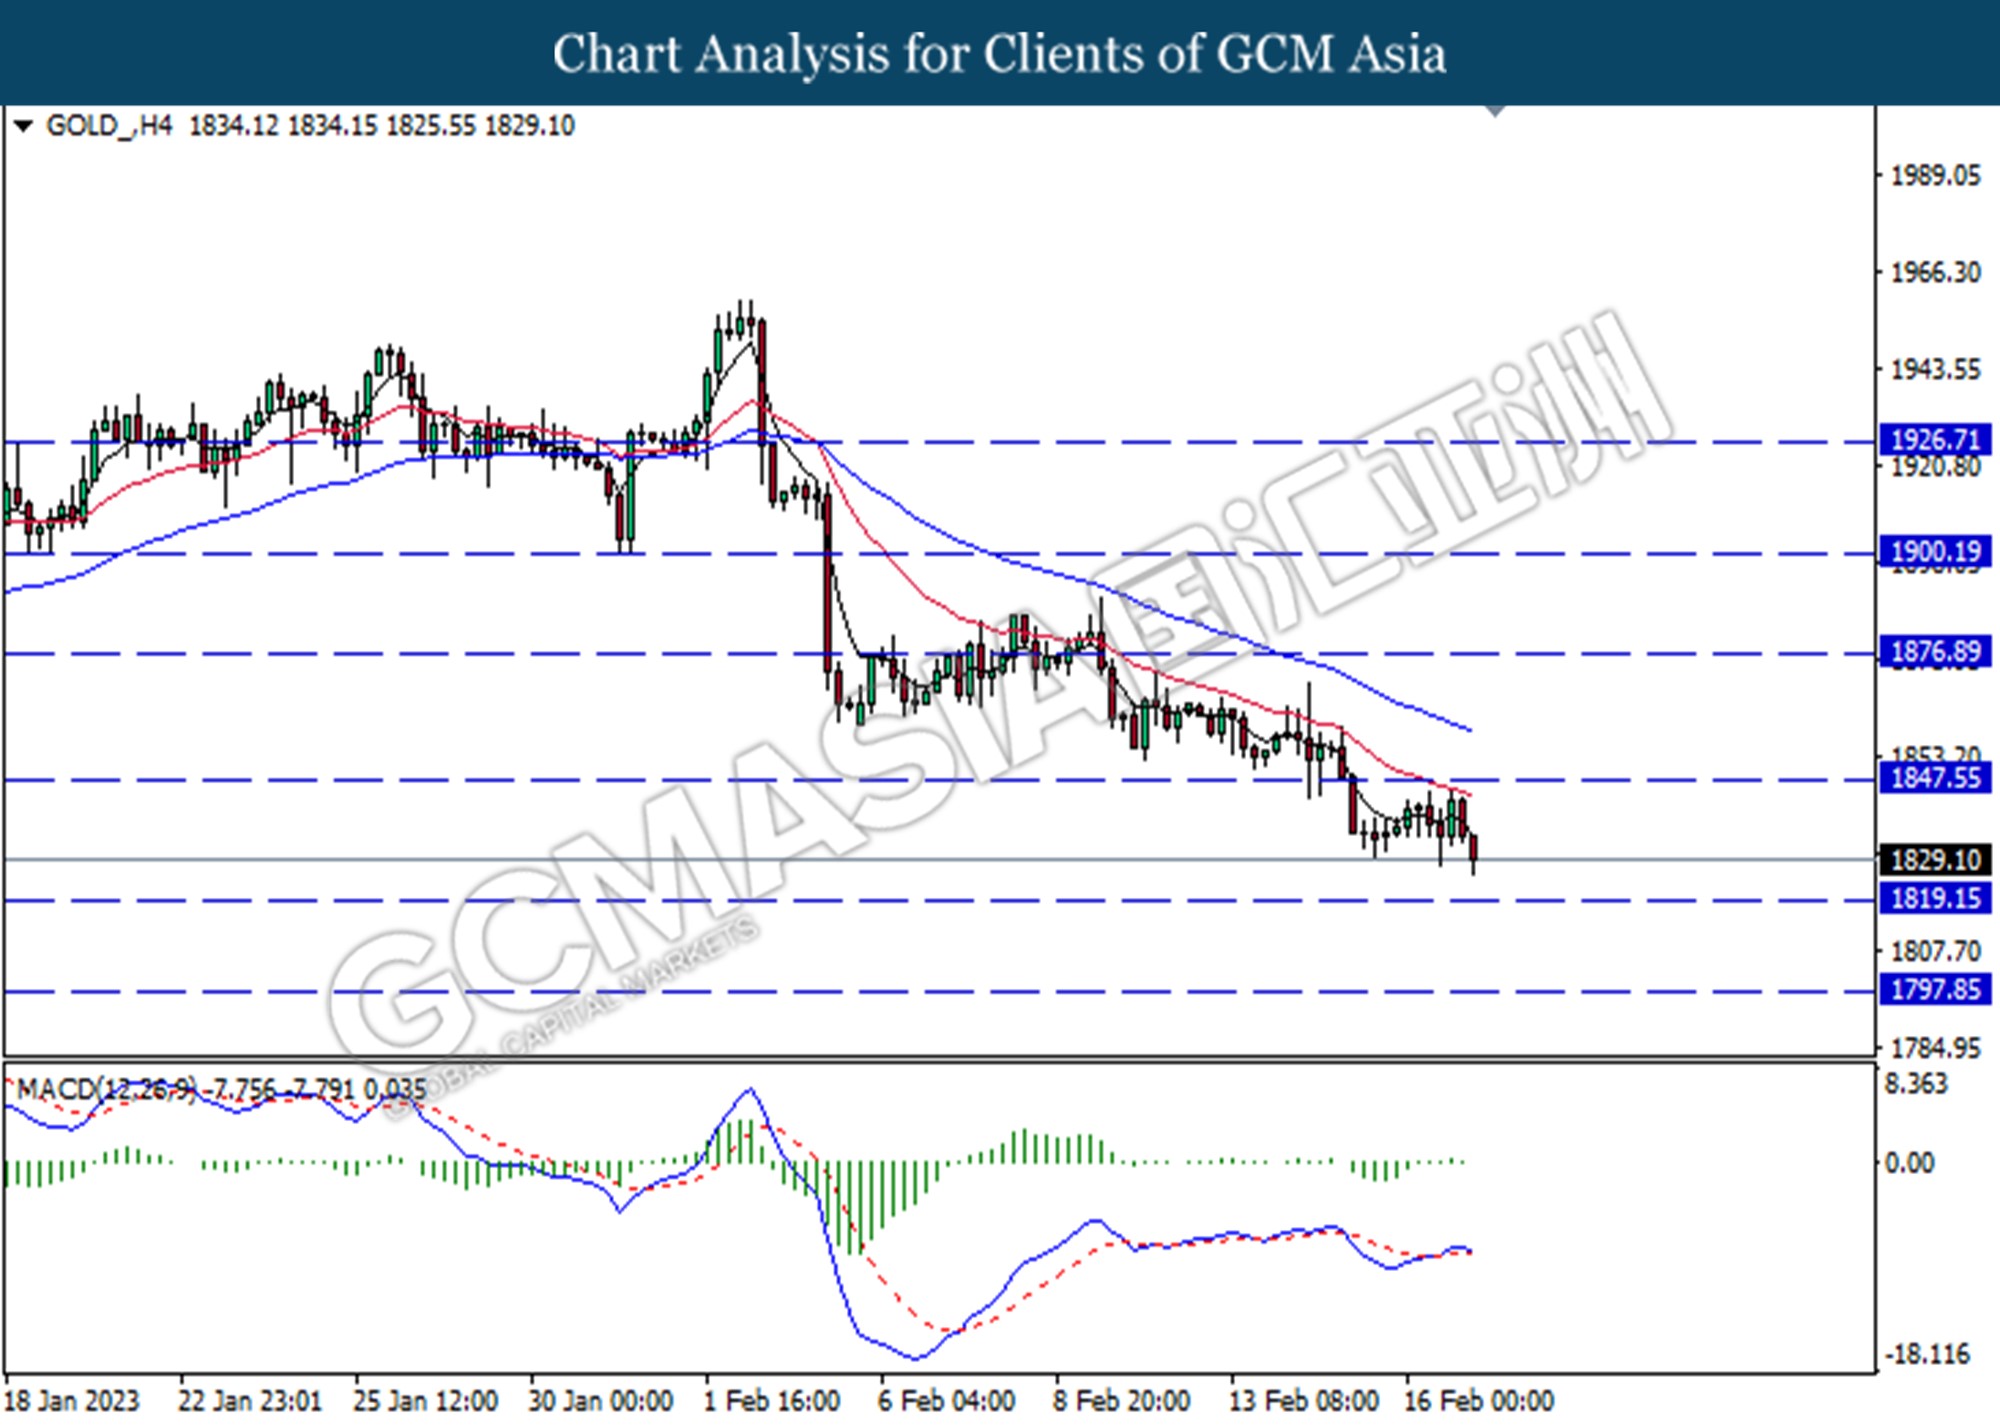Viewport: 2000px width, 1428px height.
Task: Click the 8 Feb 20:00 time label
Action: 1121,1401
